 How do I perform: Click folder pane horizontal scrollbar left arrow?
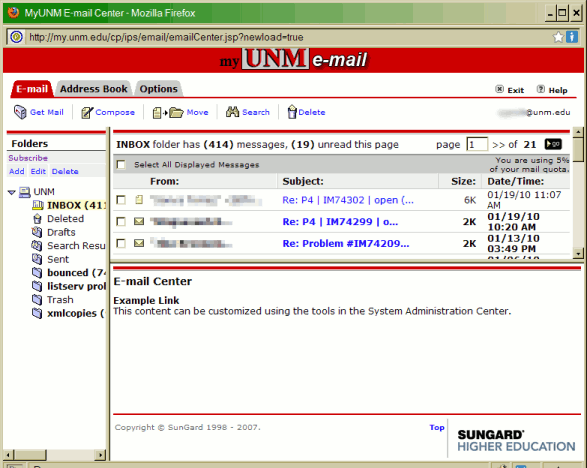point(9,455)
